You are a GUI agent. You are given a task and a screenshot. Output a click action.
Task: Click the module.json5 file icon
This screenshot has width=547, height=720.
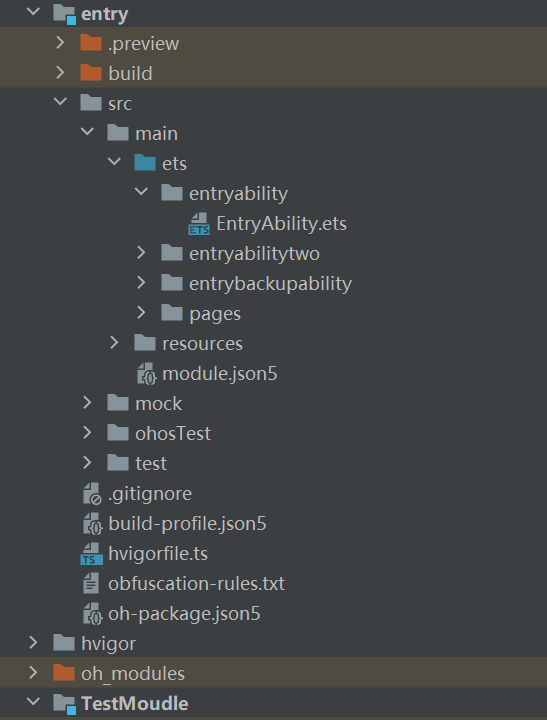tap(147, 373)
